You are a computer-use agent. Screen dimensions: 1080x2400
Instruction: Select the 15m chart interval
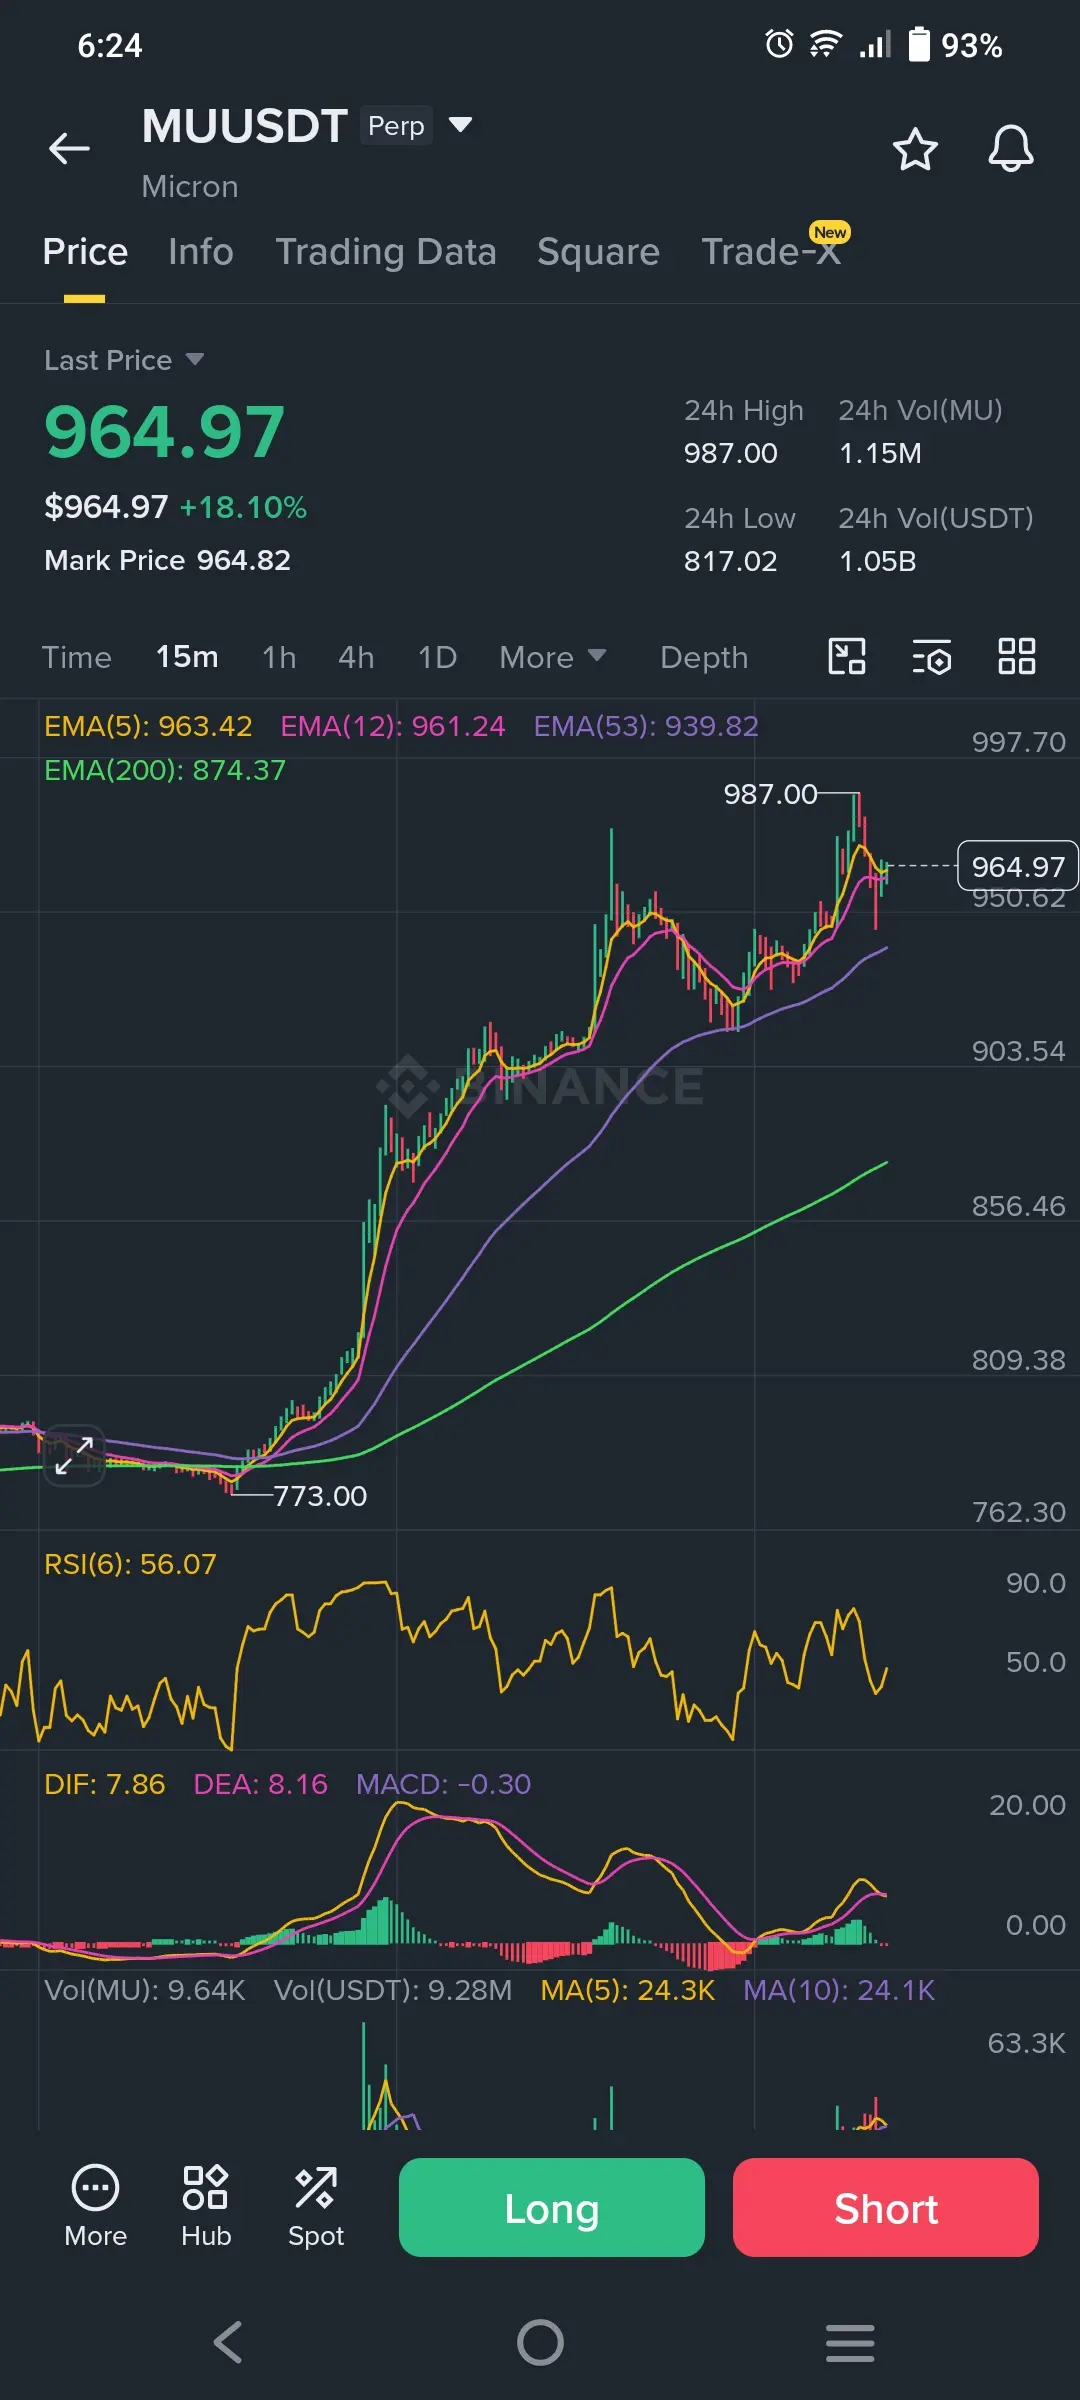coord(187,657)
